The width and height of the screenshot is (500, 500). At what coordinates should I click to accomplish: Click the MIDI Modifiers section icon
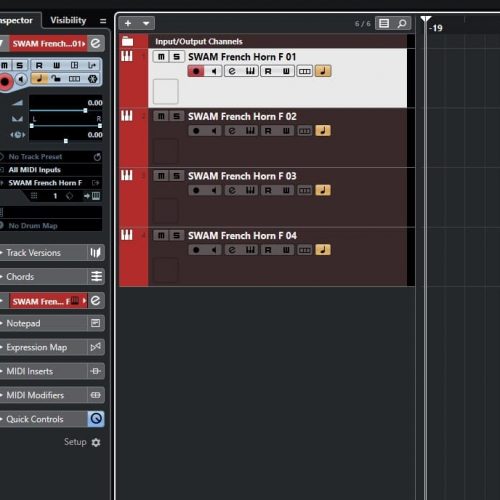(x=96, y=395)
